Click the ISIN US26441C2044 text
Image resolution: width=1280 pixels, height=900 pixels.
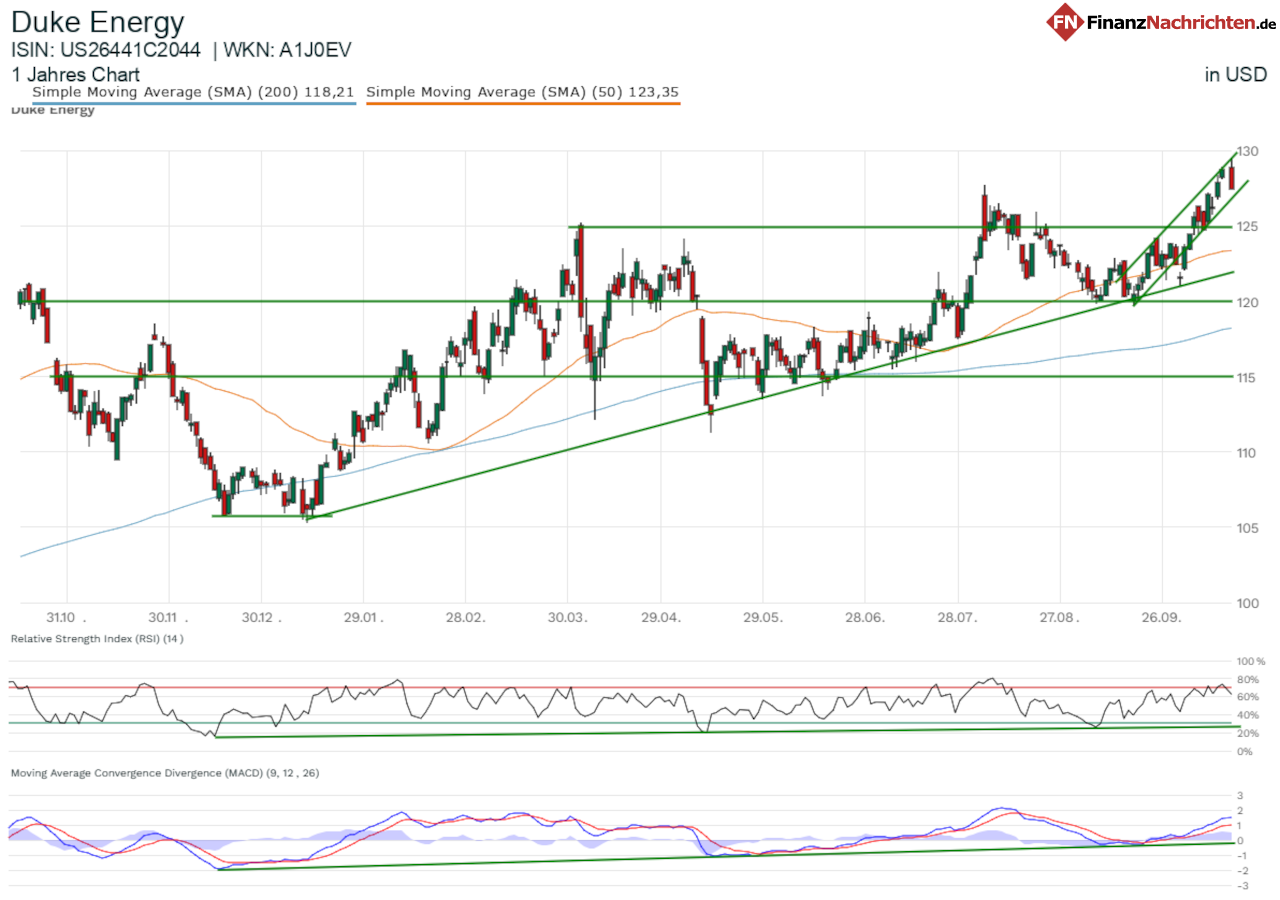tap(105, 50)
